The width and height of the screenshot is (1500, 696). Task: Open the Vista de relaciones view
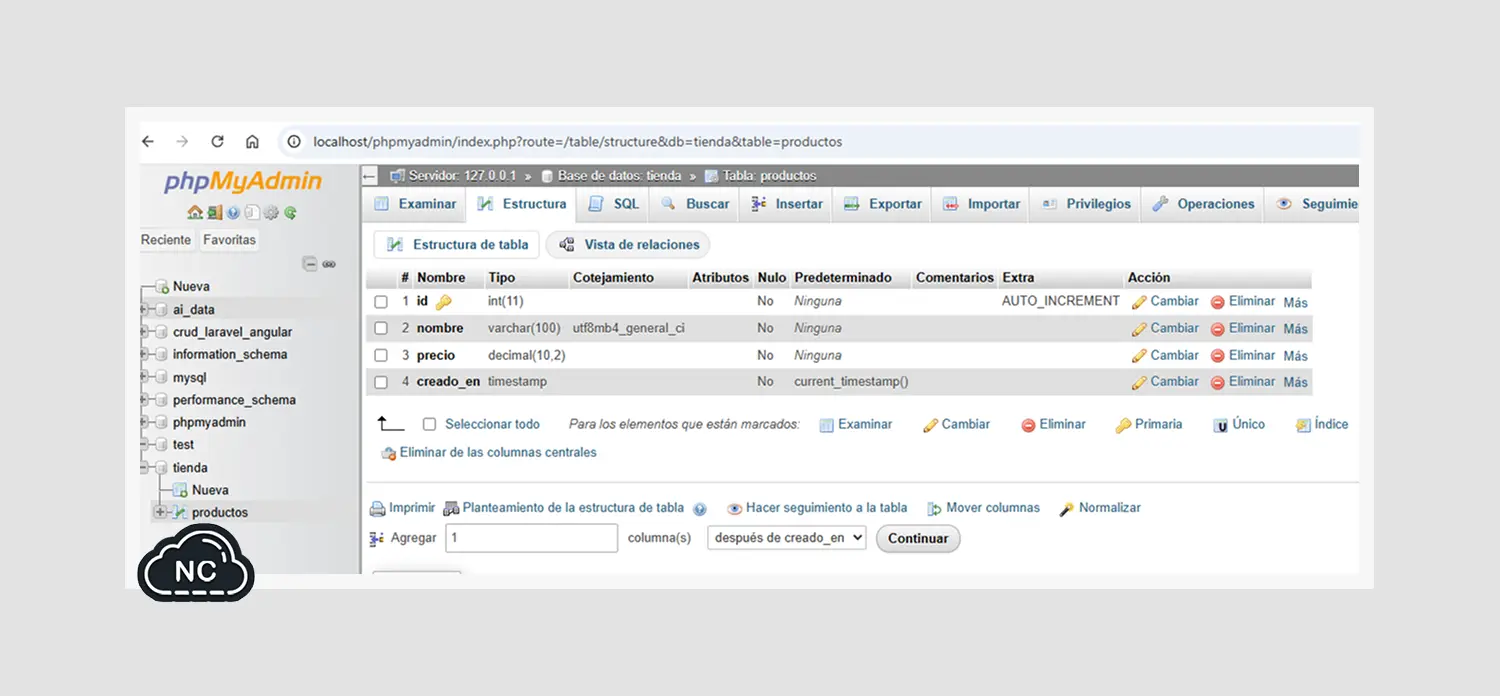(x=629, y=245)
